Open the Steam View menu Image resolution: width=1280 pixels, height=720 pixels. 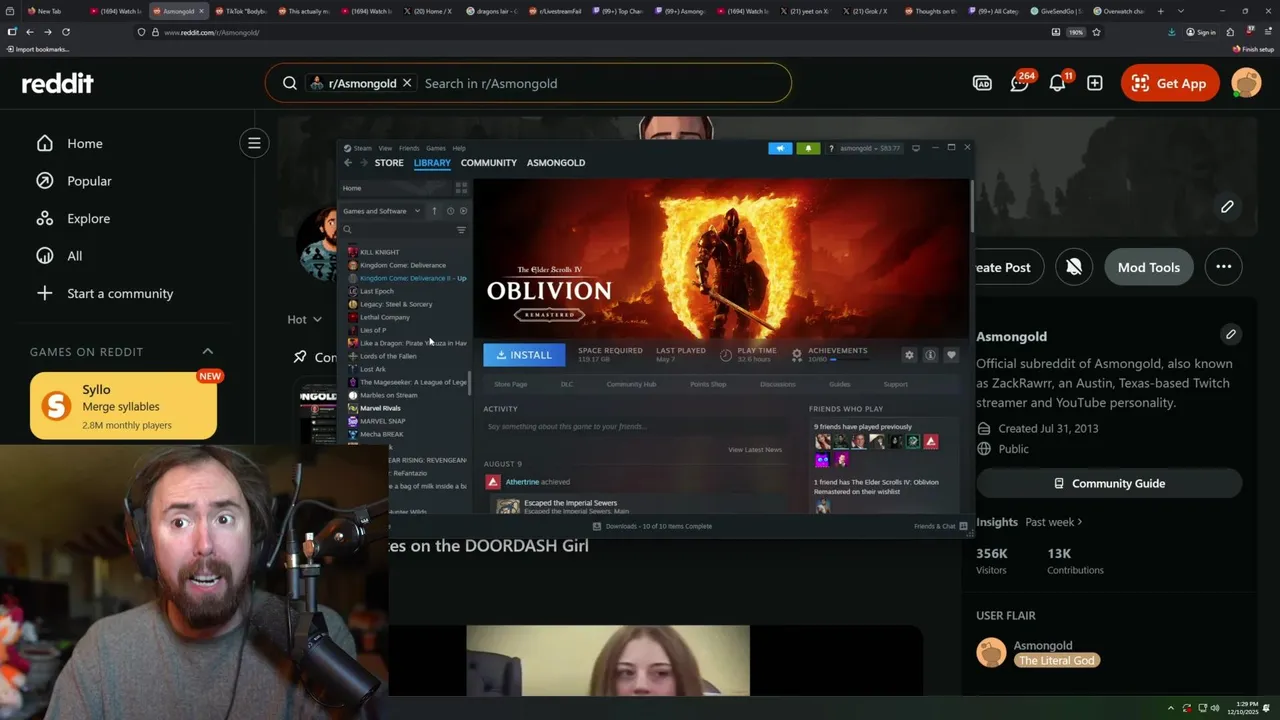pos(385,148)
